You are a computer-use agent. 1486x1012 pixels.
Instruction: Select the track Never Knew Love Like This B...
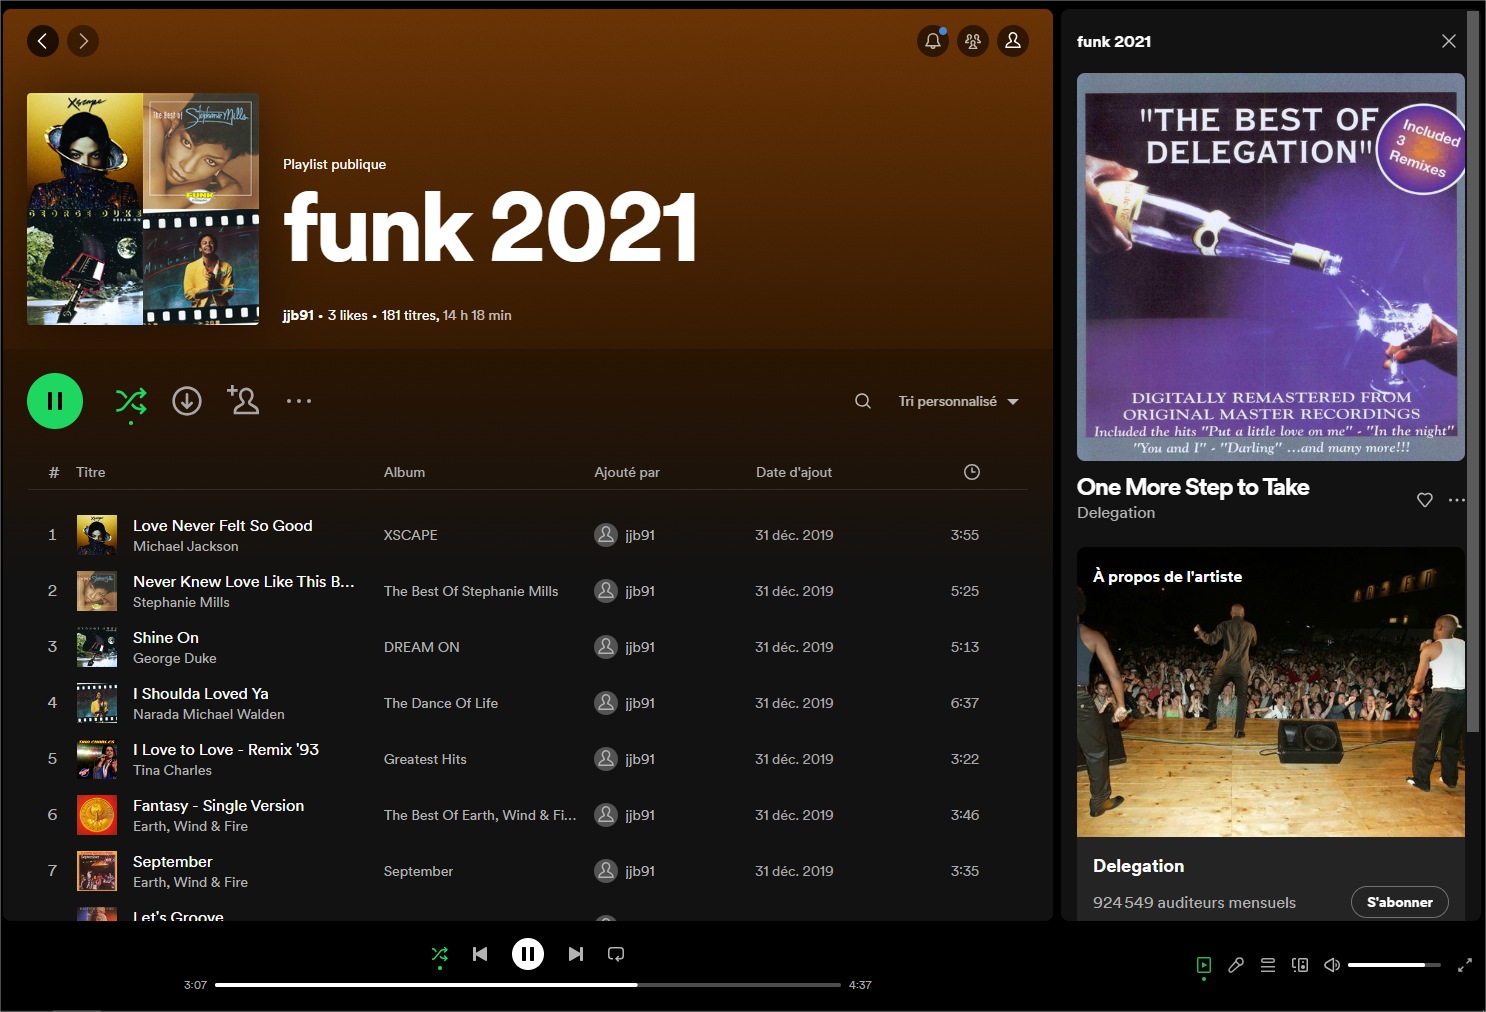pos(244,581)
